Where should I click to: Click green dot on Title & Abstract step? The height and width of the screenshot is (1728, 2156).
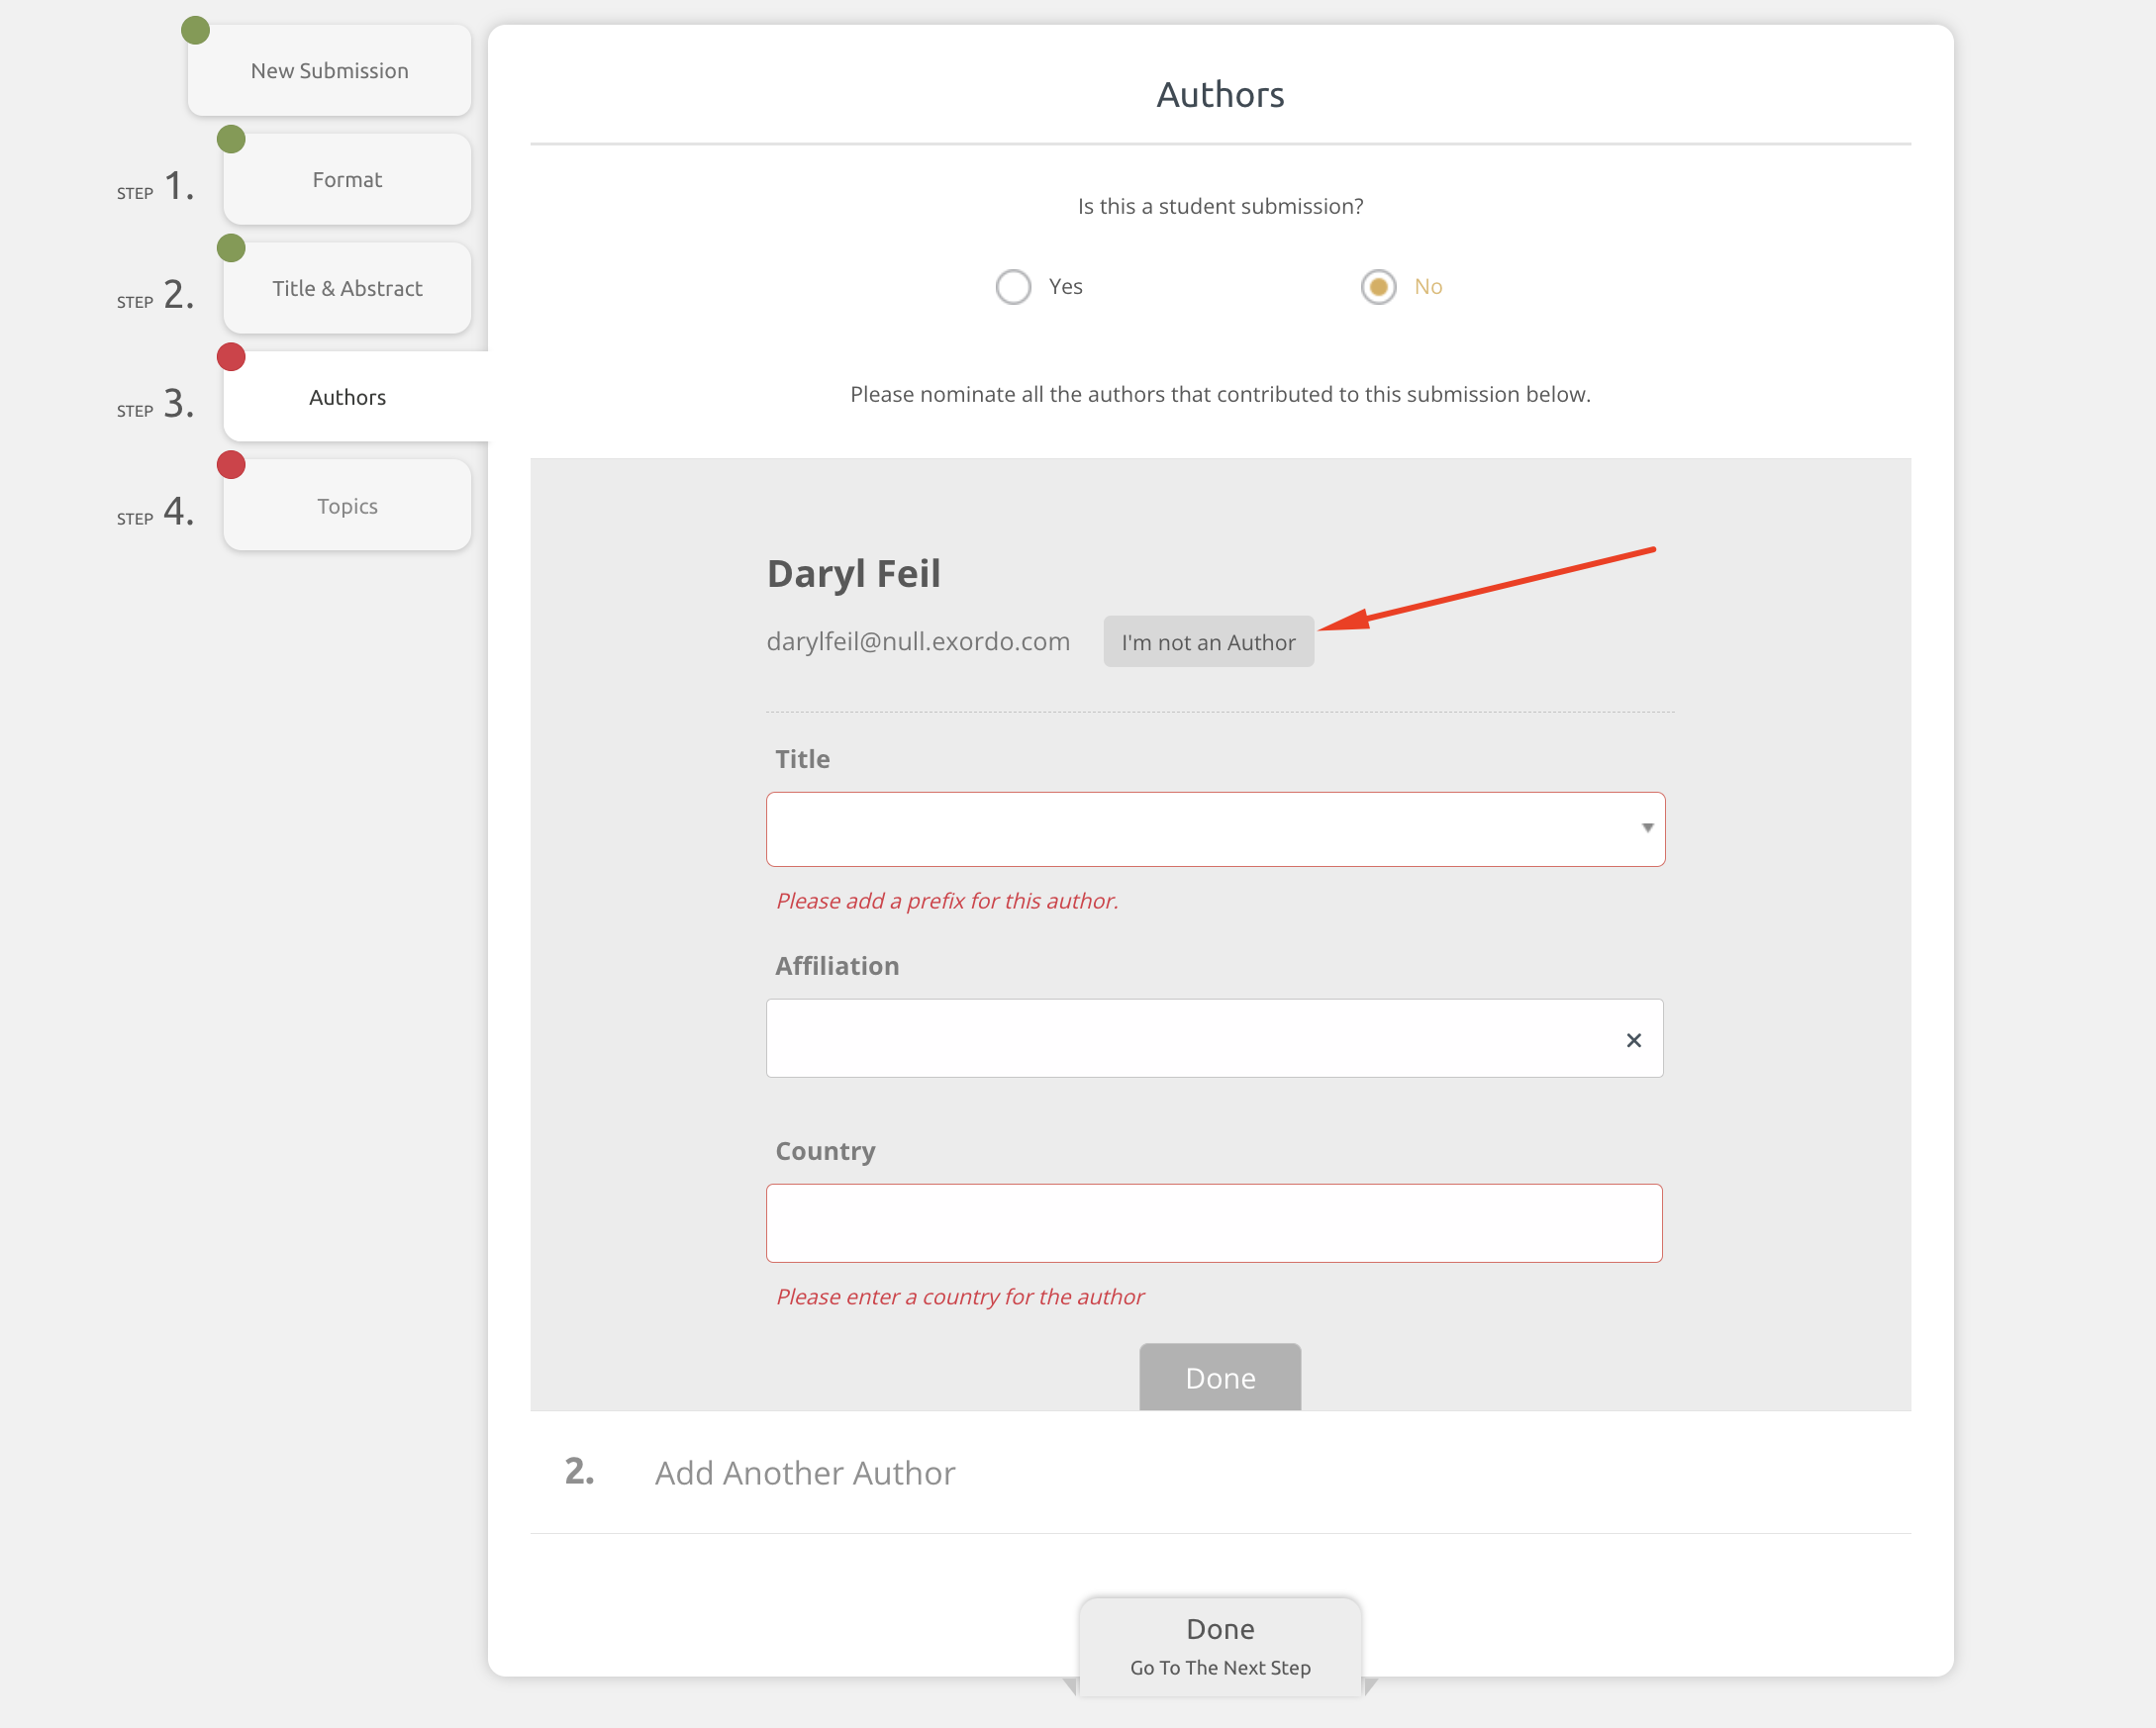(231, 248)
